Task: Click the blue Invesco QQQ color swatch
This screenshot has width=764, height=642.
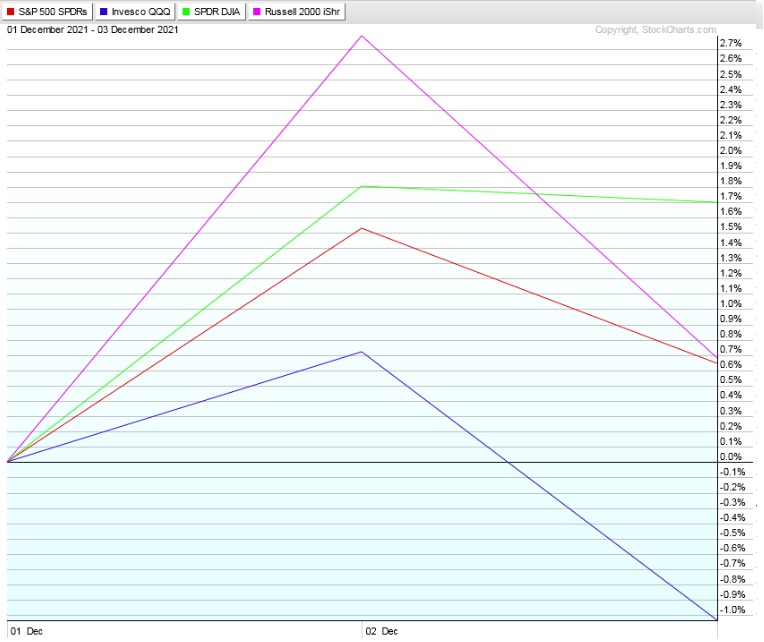Action: tap(103, 12)
